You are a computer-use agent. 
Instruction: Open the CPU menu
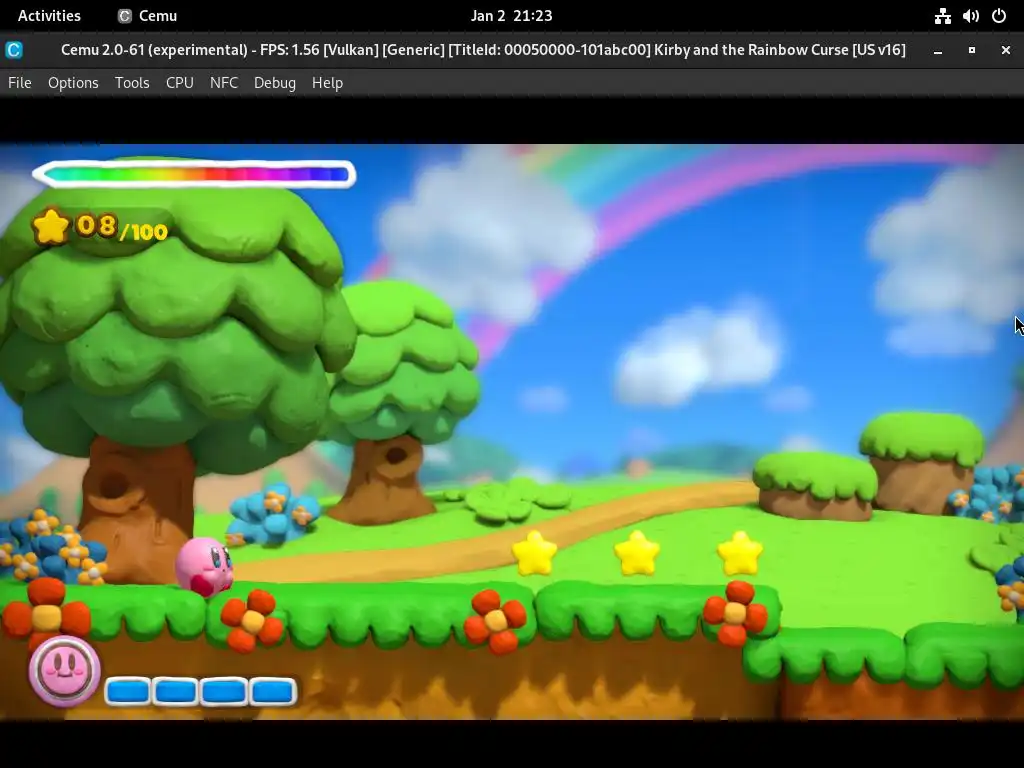tap(180, 83)
